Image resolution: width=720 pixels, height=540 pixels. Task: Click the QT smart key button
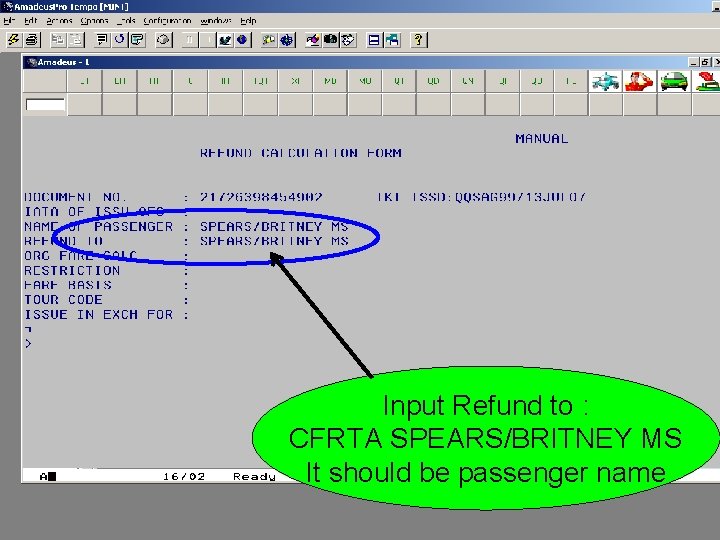click(399, 81)
